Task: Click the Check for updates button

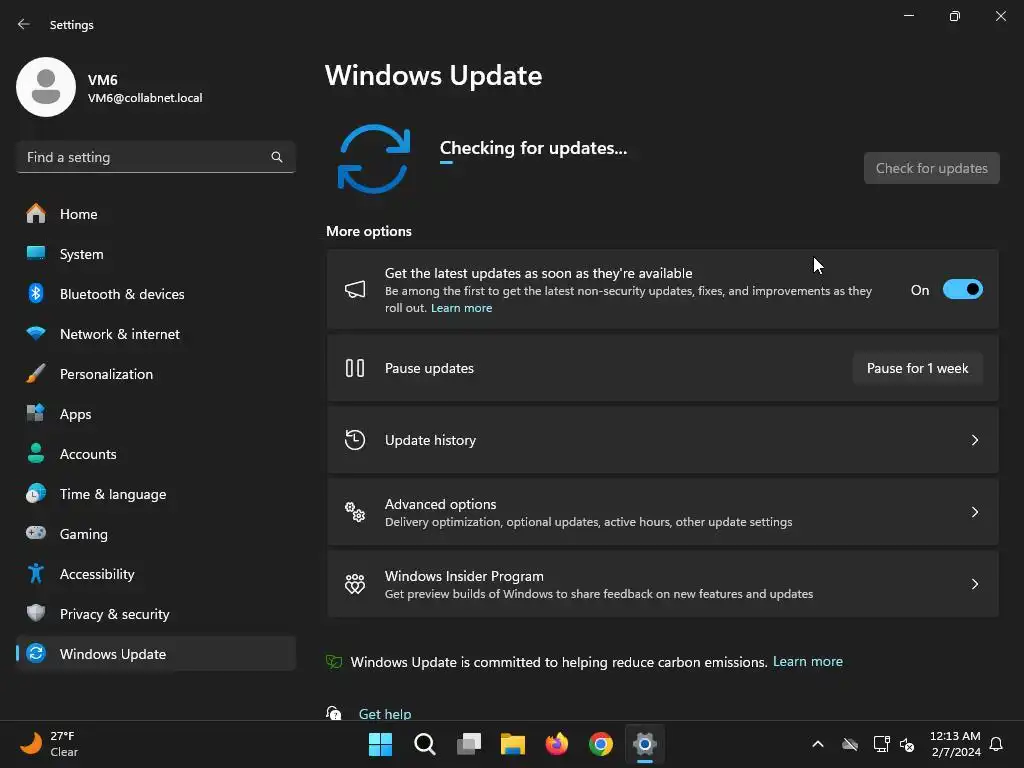Action: [x=931, y=168]
